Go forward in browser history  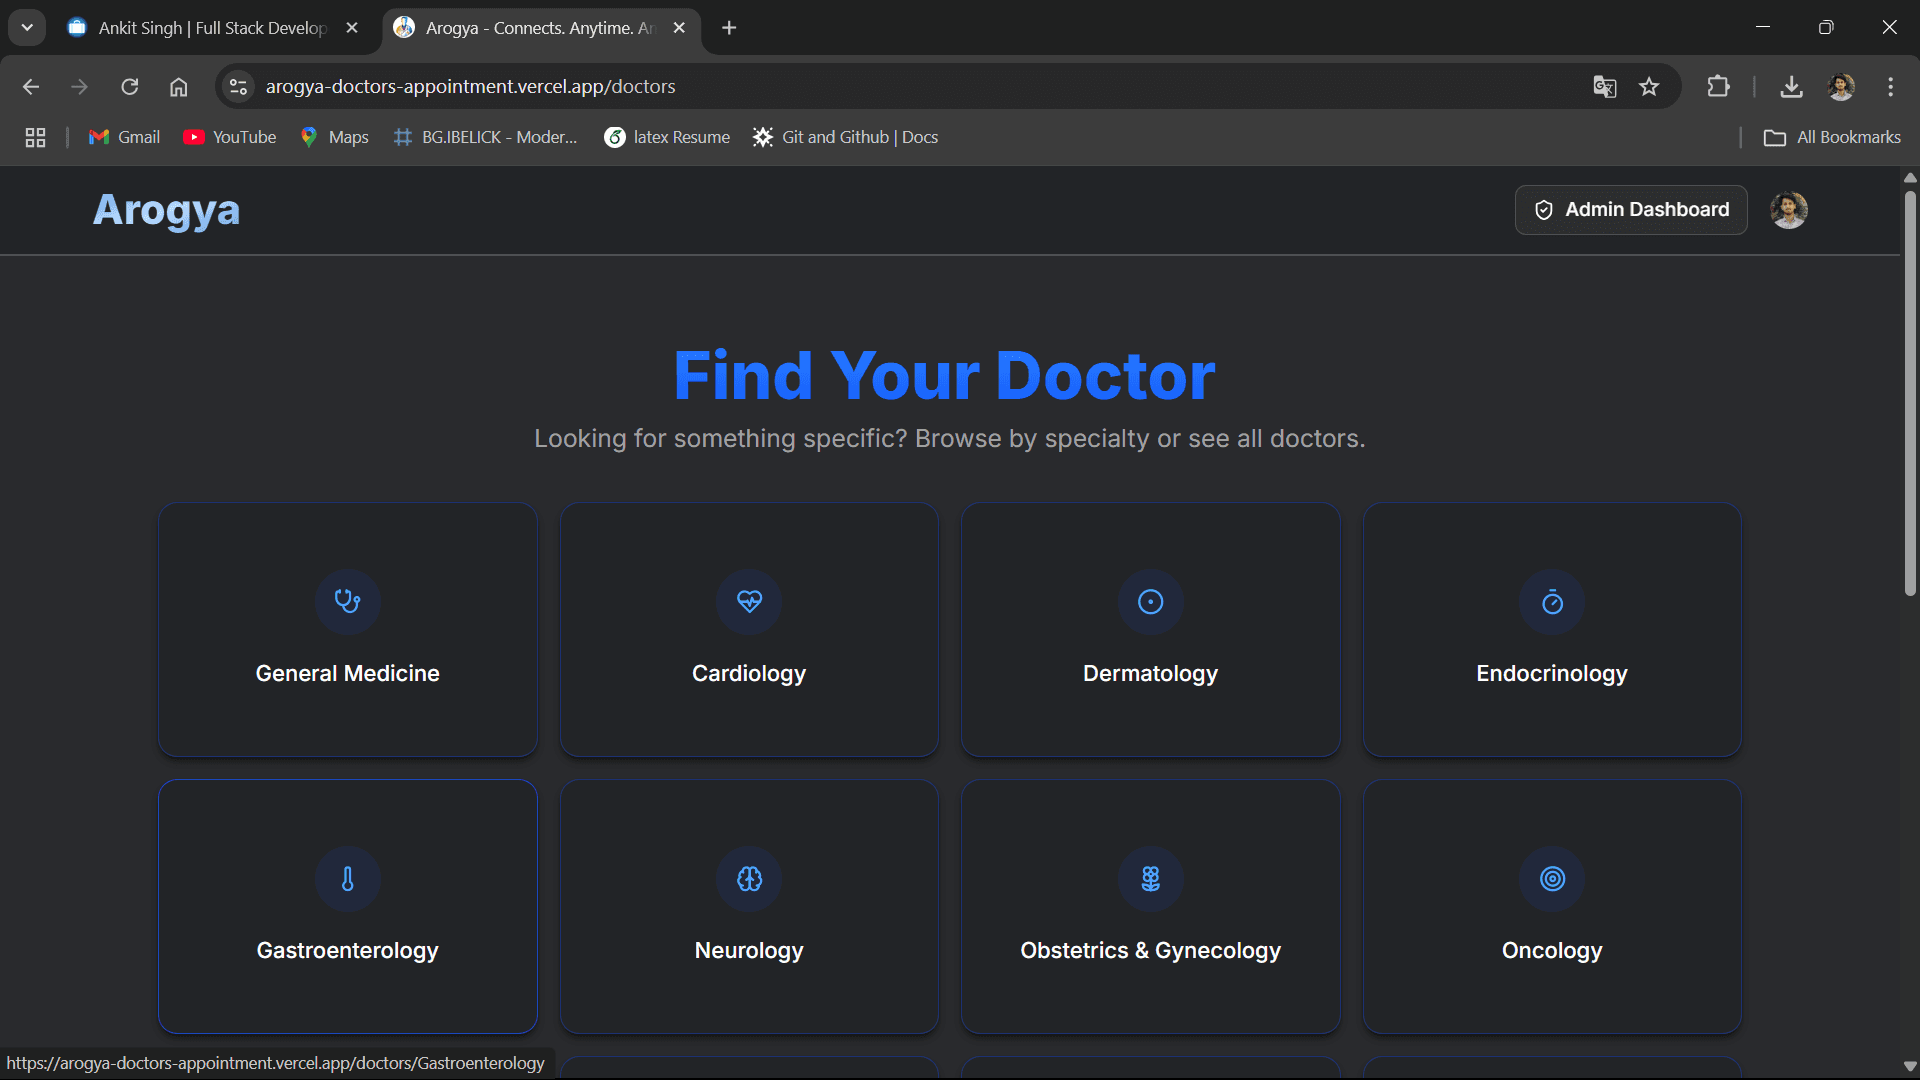[x=79, y=87]
